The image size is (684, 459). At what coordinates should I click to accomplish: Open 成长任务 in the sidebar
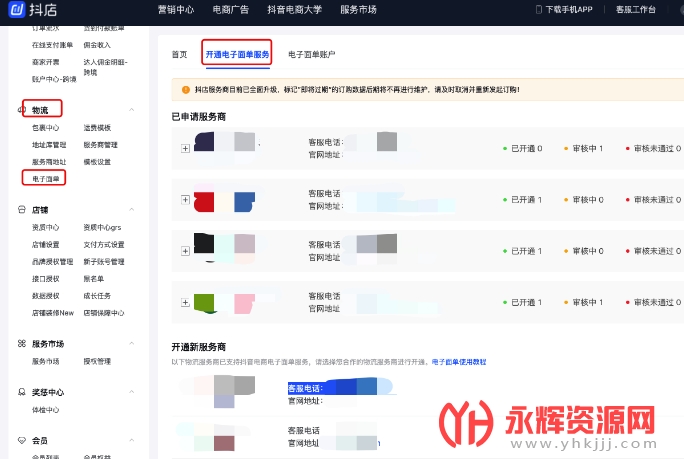click(97, 295)
